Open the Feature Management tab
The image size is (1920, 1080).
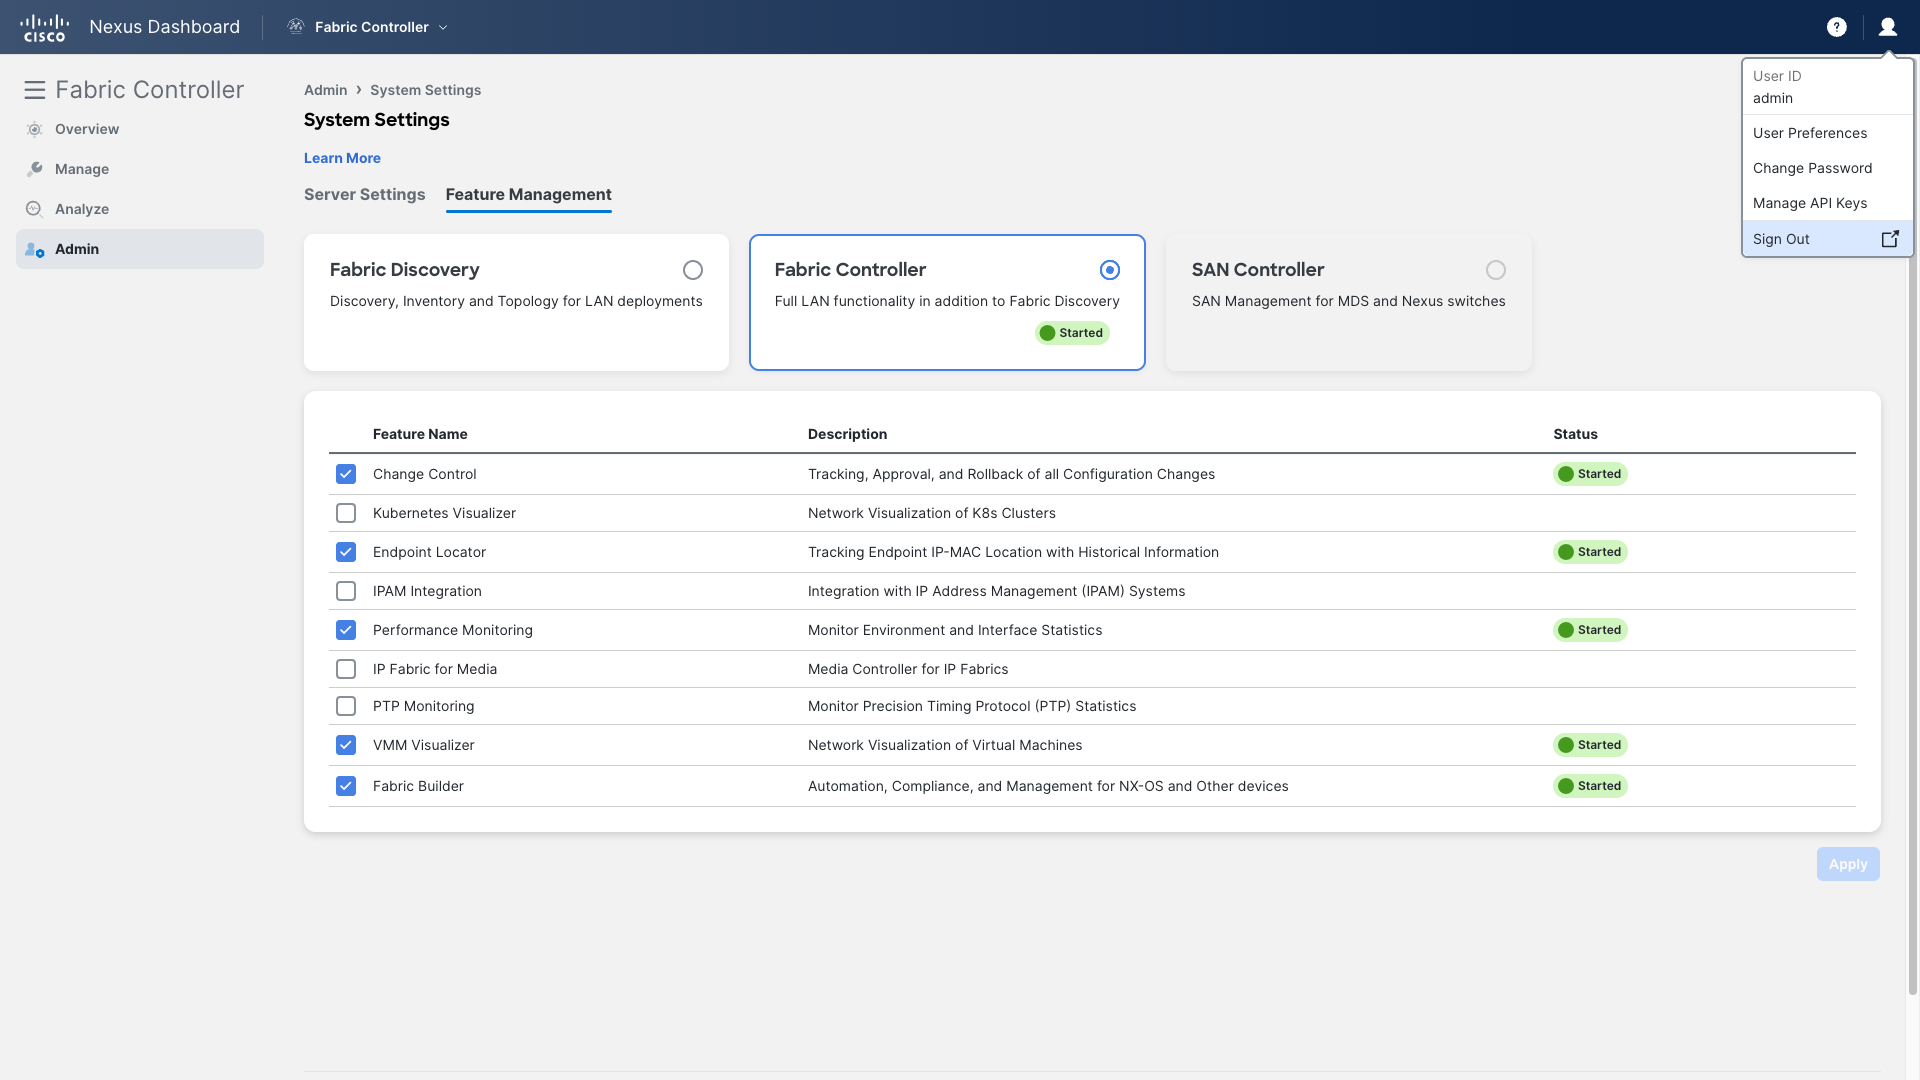pyautogui.click(x=529, y=195)
